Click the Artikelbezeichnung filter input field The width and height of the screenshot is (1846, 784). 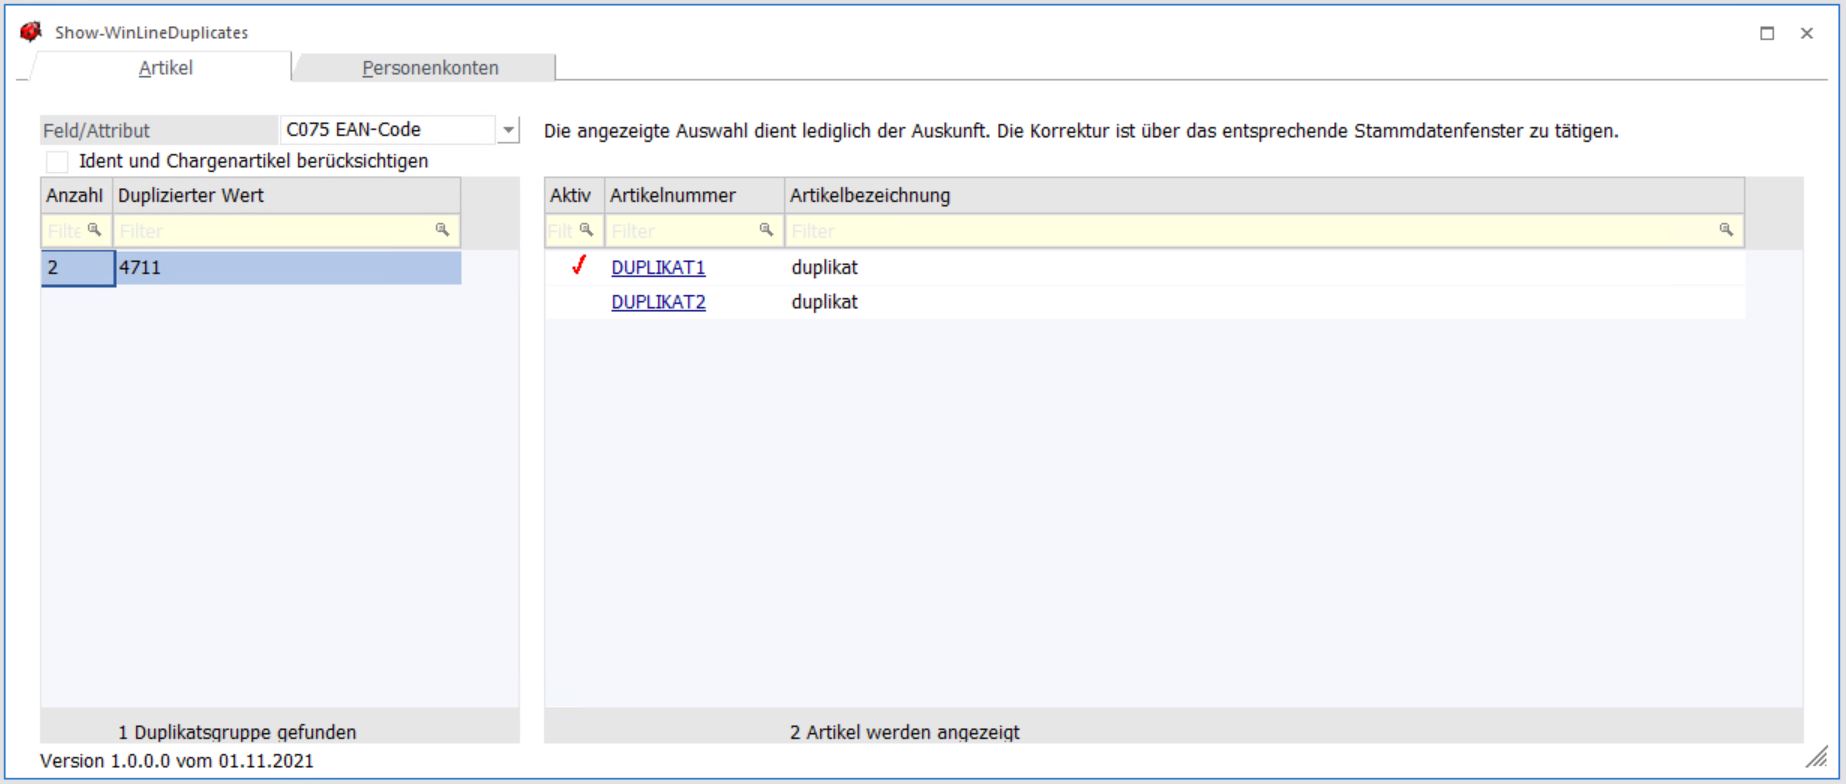tap(1250, 231)
